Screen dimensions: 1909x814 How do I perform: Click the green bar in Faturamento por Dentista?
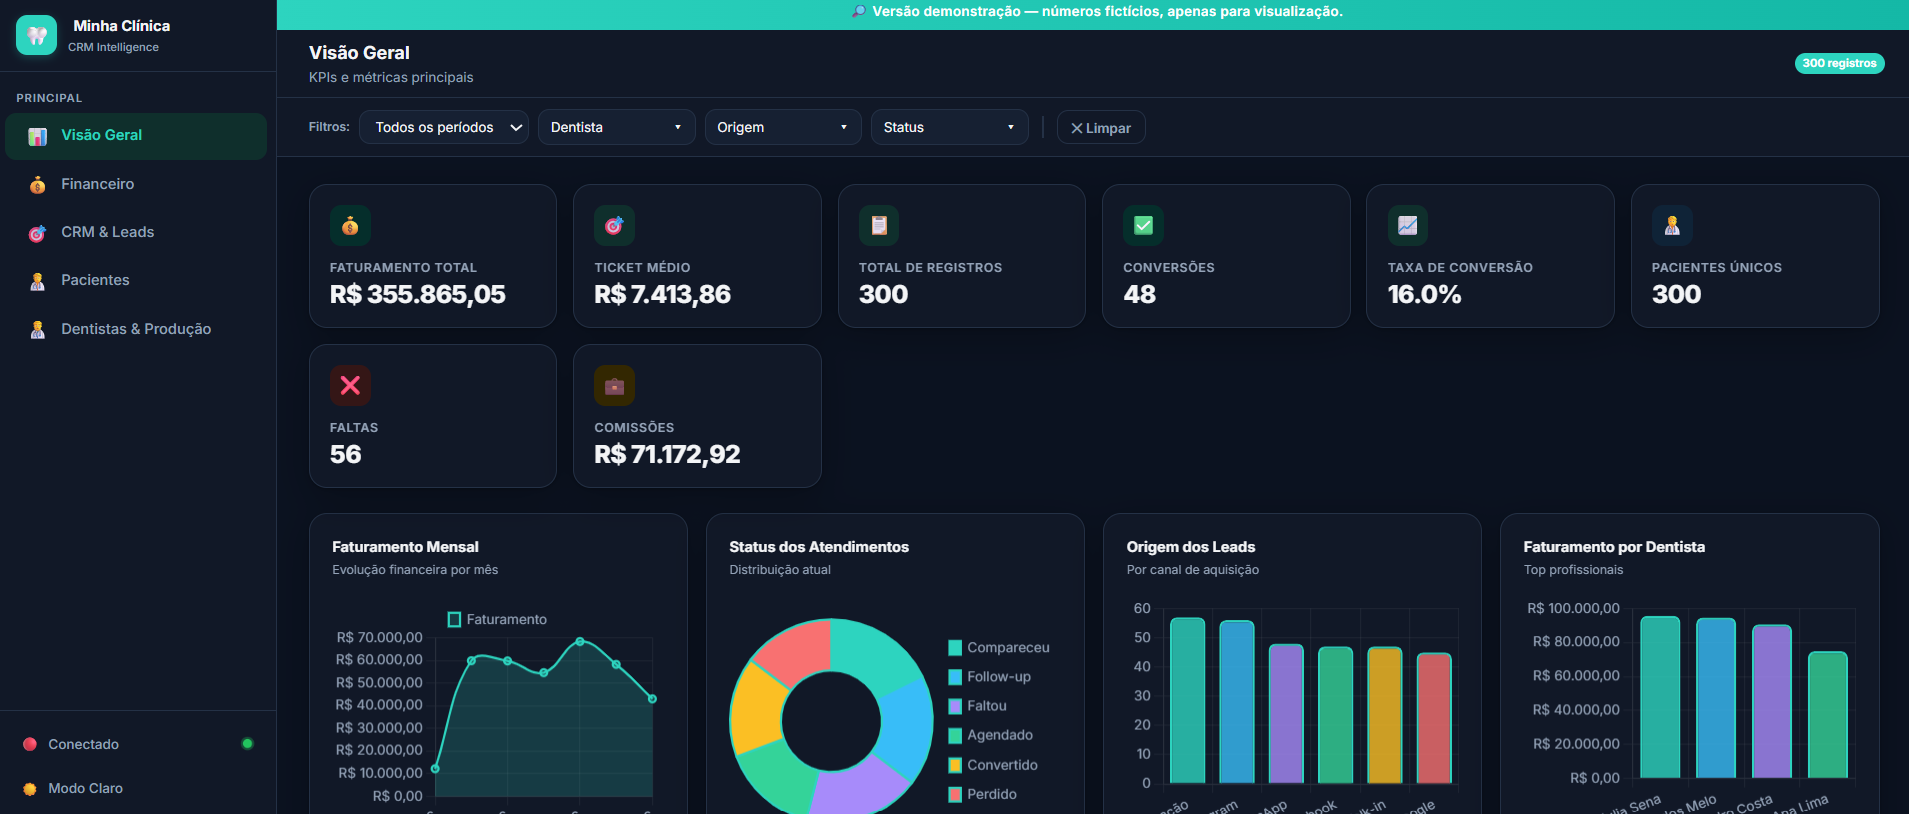coord(1827,715)
